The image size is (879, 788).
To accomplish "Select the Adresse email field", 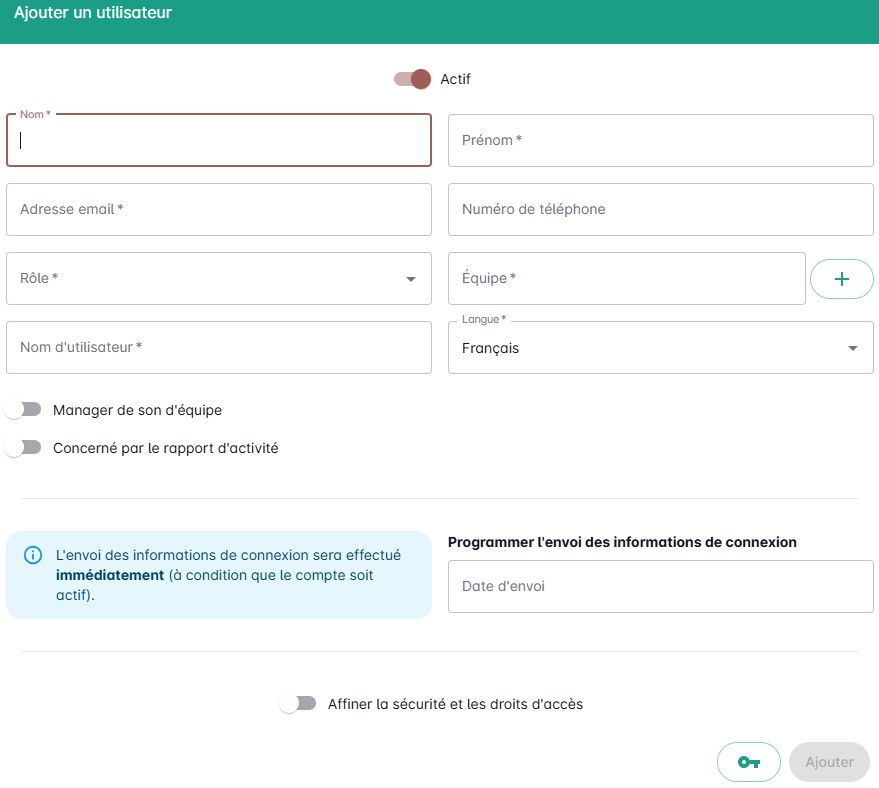I will [219, 209].
